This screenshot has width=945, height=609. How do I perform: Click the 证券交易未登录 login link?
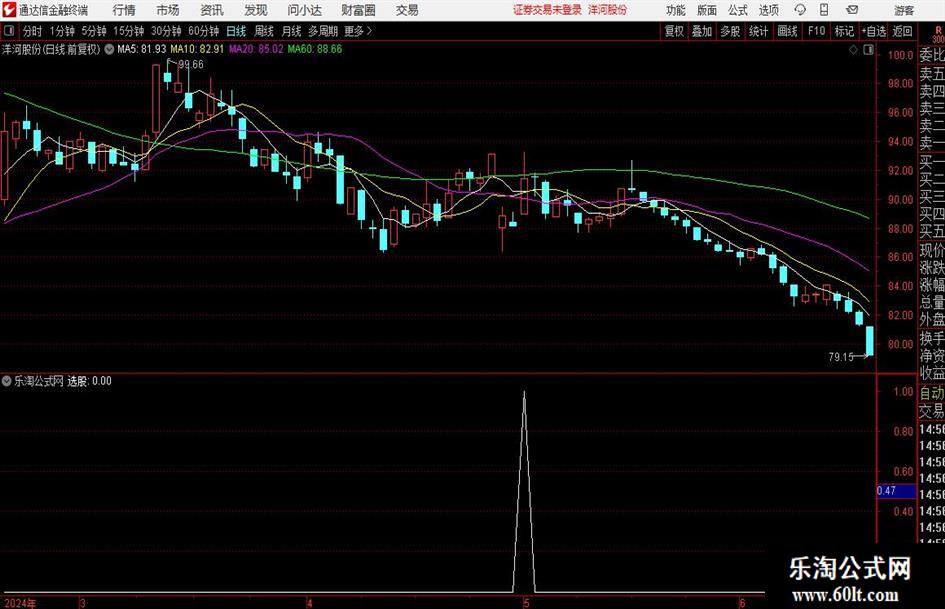click(x=547, y=10)
